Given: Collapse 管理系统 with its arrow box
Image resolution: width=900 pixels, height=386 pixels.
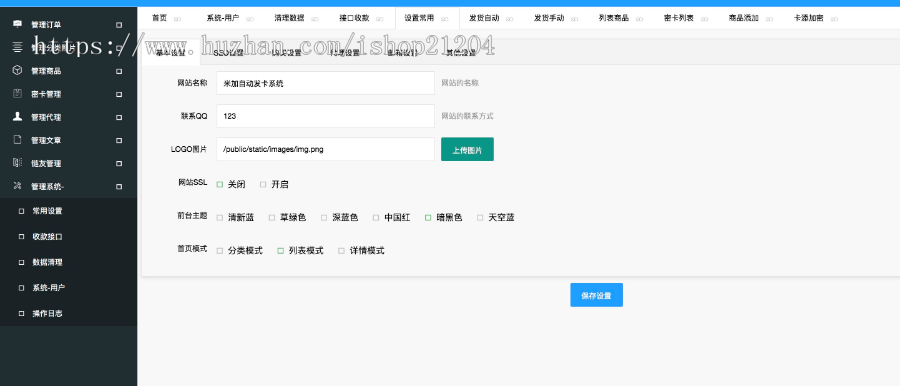Looking at the screenshot, I should click(119, 187).
